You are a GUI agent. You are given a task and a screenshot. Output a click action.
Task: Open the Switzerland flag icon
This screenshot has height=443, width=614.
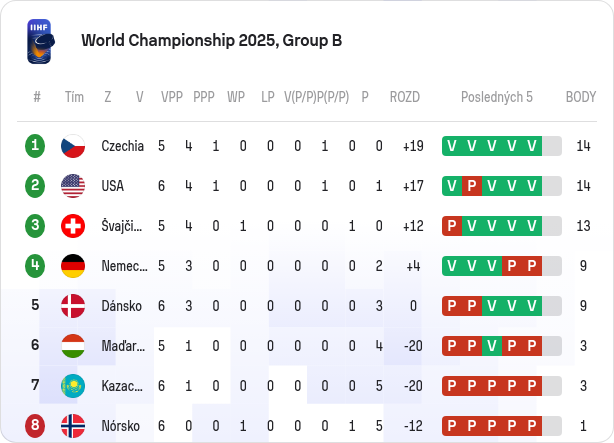(73, 226)
